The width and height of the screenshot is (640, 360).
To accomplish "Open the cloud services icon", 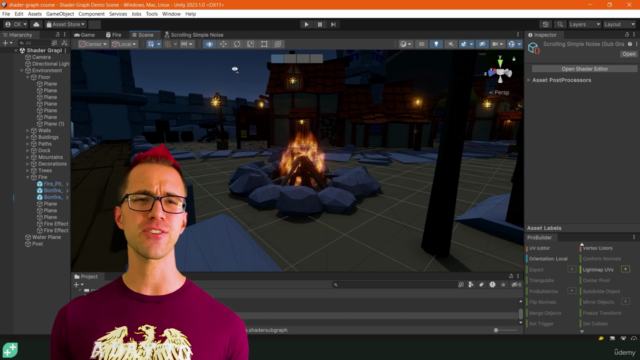I will [x=36, y=24].
